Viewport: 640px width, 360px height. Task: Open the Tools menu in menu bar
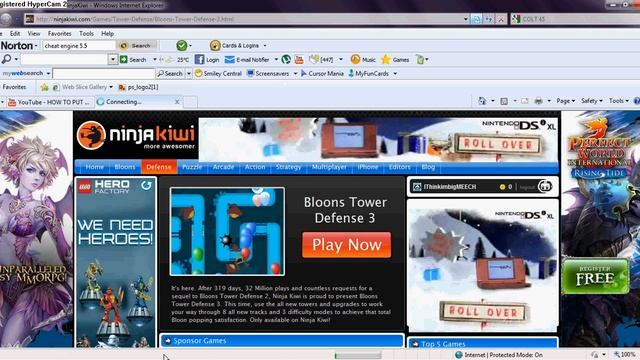[86, 33]
